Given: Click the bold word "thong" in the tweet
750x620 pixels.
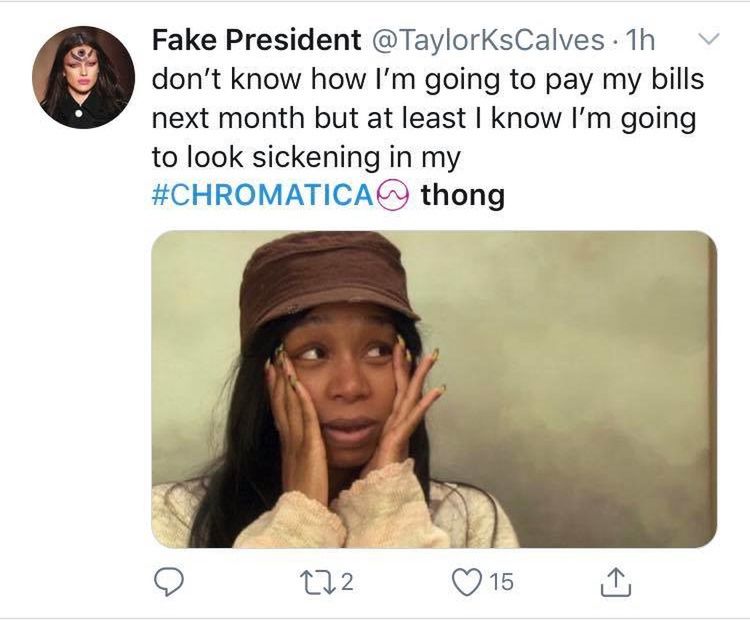Looking at the screenshot, I should (x=462, y=195).
